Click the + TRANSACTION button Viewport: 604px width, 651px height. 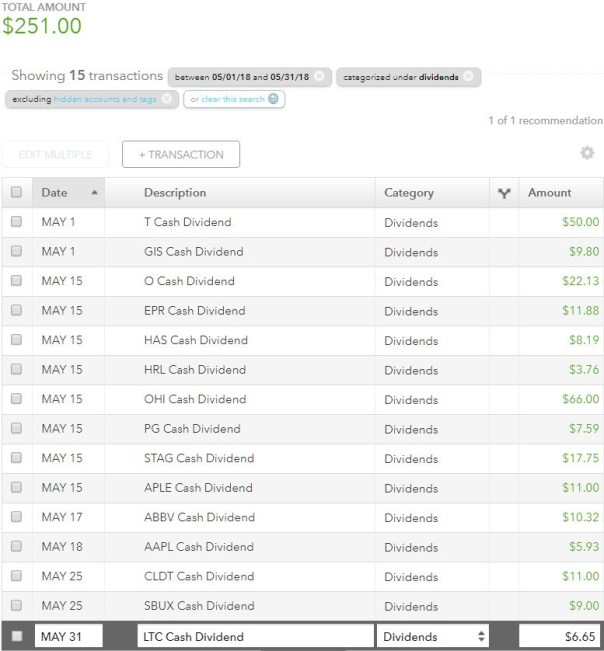(180, 155)
